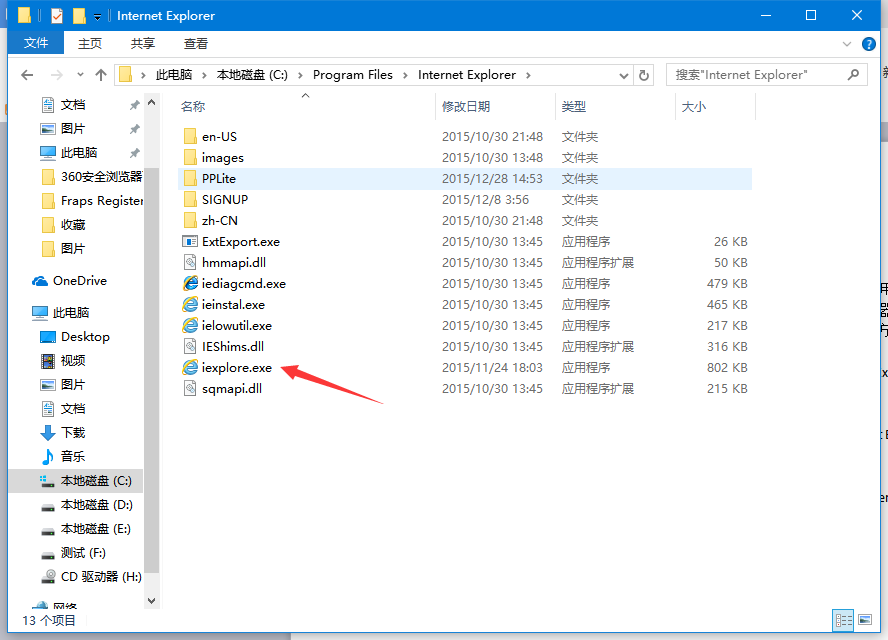The image size is (888, 640).
Task: Refresh the Internet Explorer folder
Action: click(643, 75)
